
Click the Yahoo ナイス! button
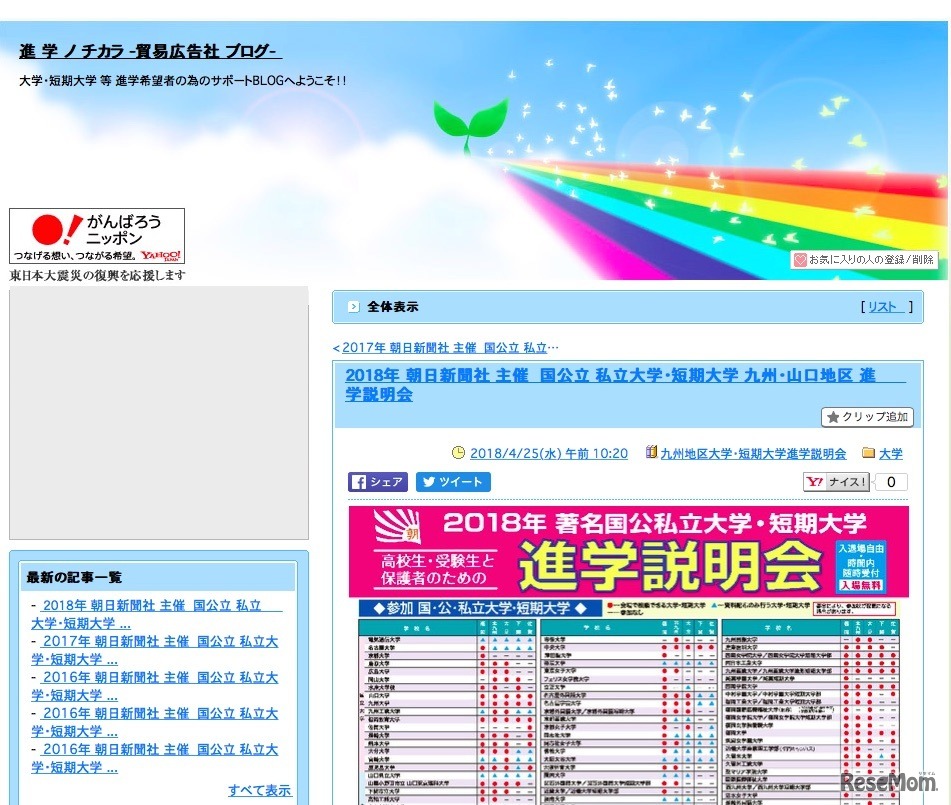coord(836,482)
